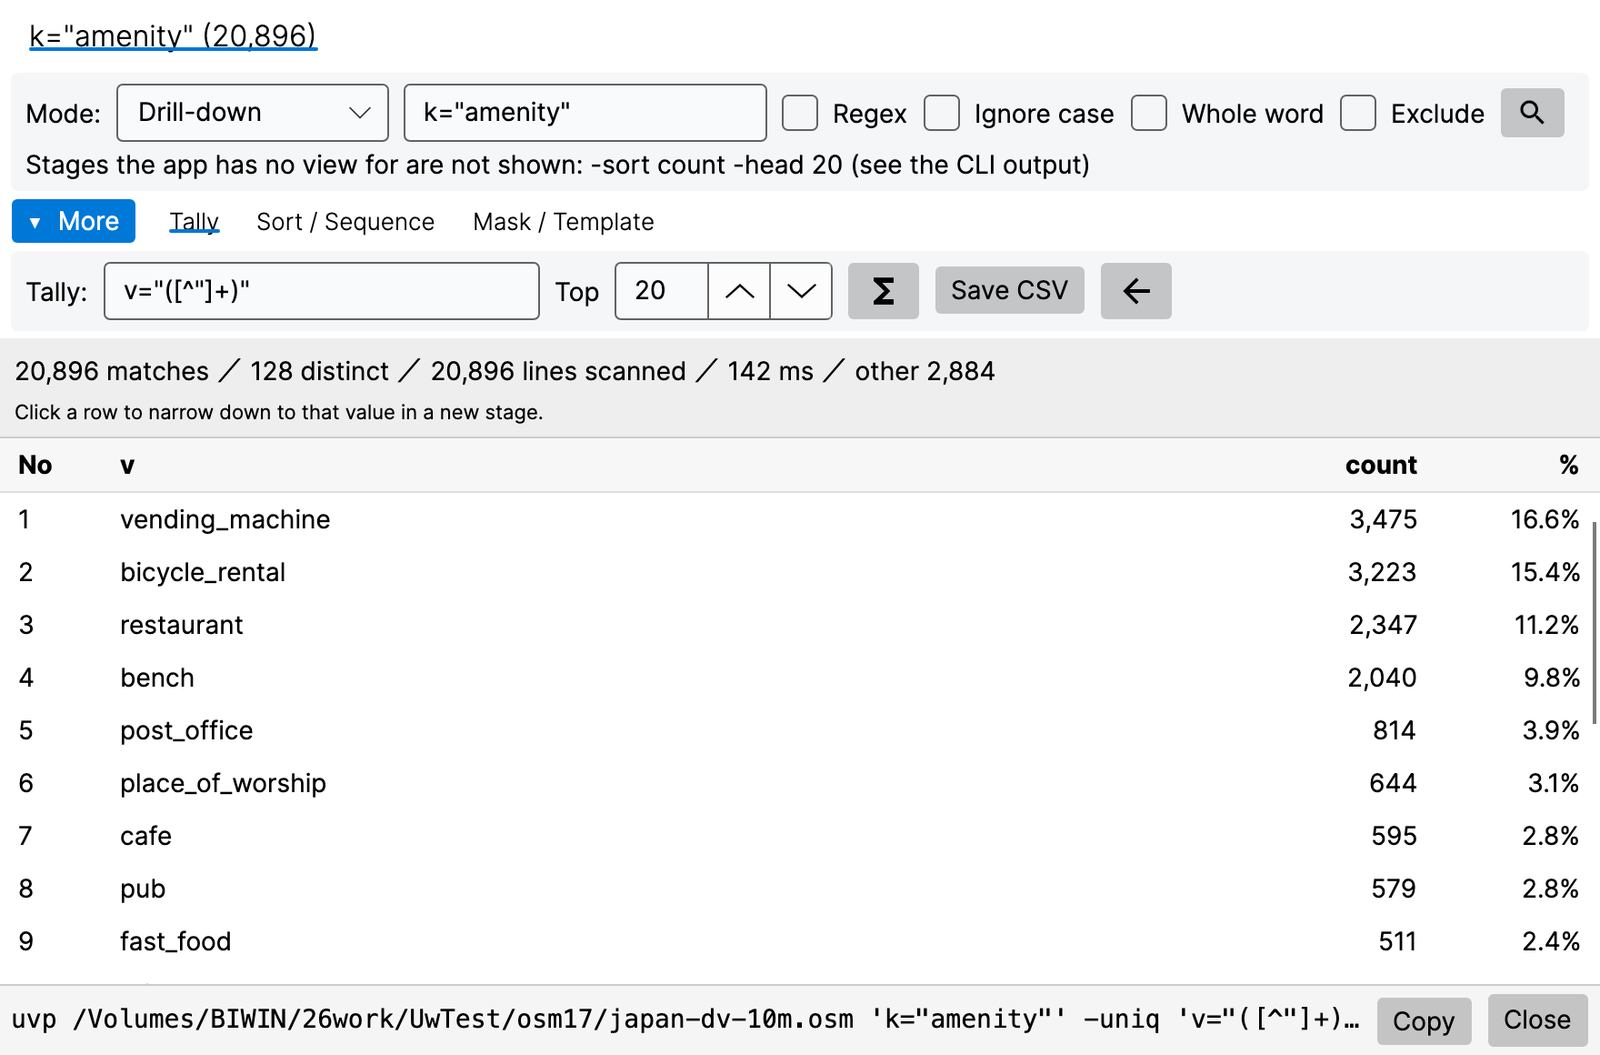Click the uvp command line text
The height and width of the screenshot is (1055, 1600).
(x=686, y=1019)
